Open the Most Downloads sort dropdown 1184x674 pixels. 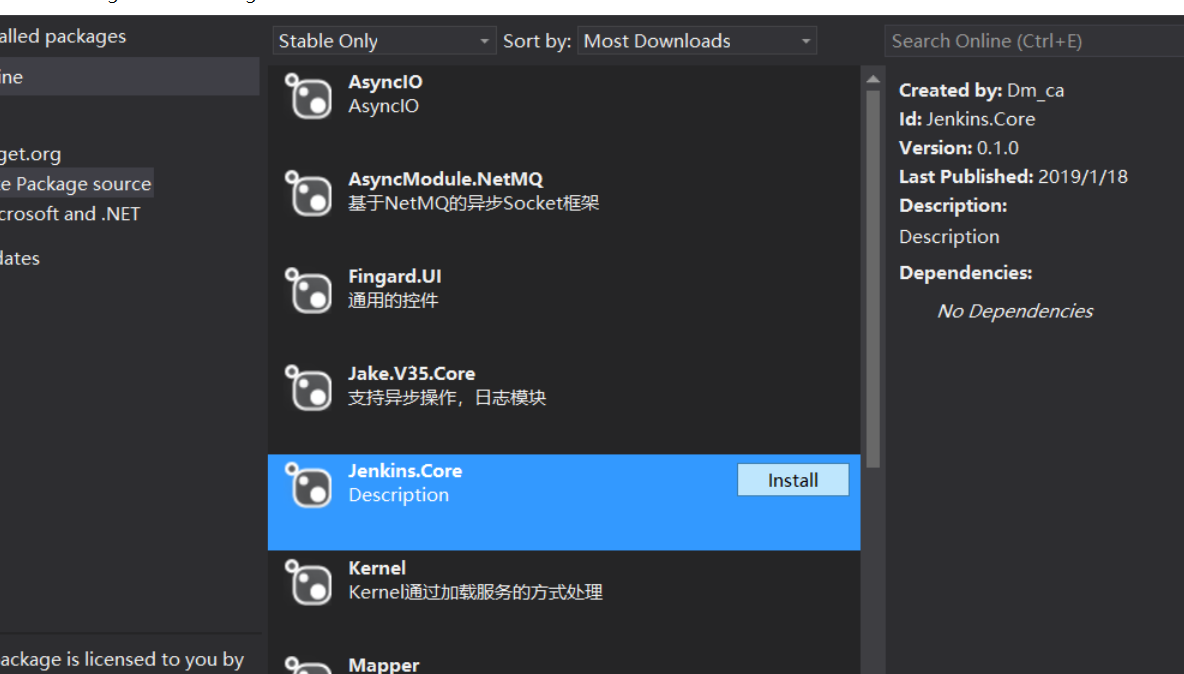(696, 41)
